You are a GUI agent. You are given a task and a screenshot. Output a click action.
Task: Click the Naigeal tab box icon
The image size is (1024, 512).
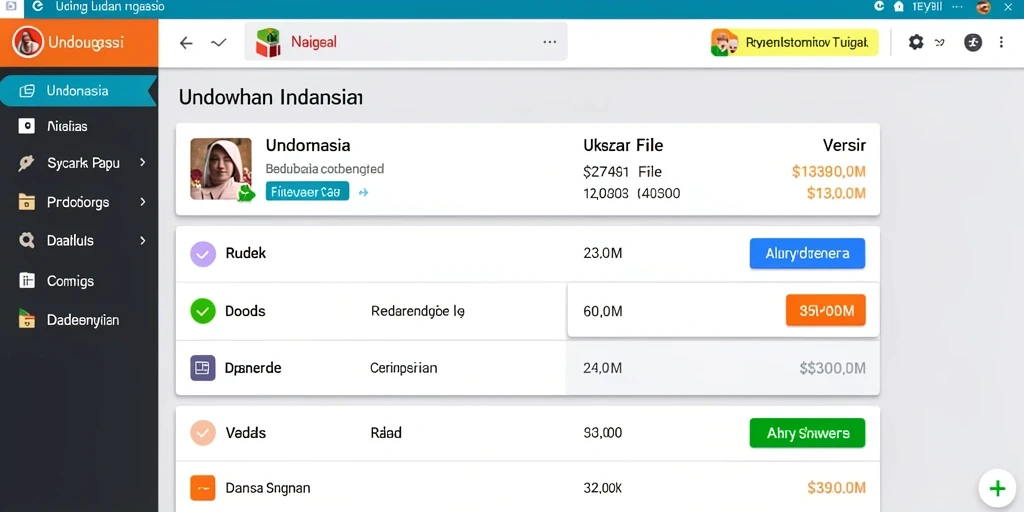pyautogui.click(x=268, y=42)
